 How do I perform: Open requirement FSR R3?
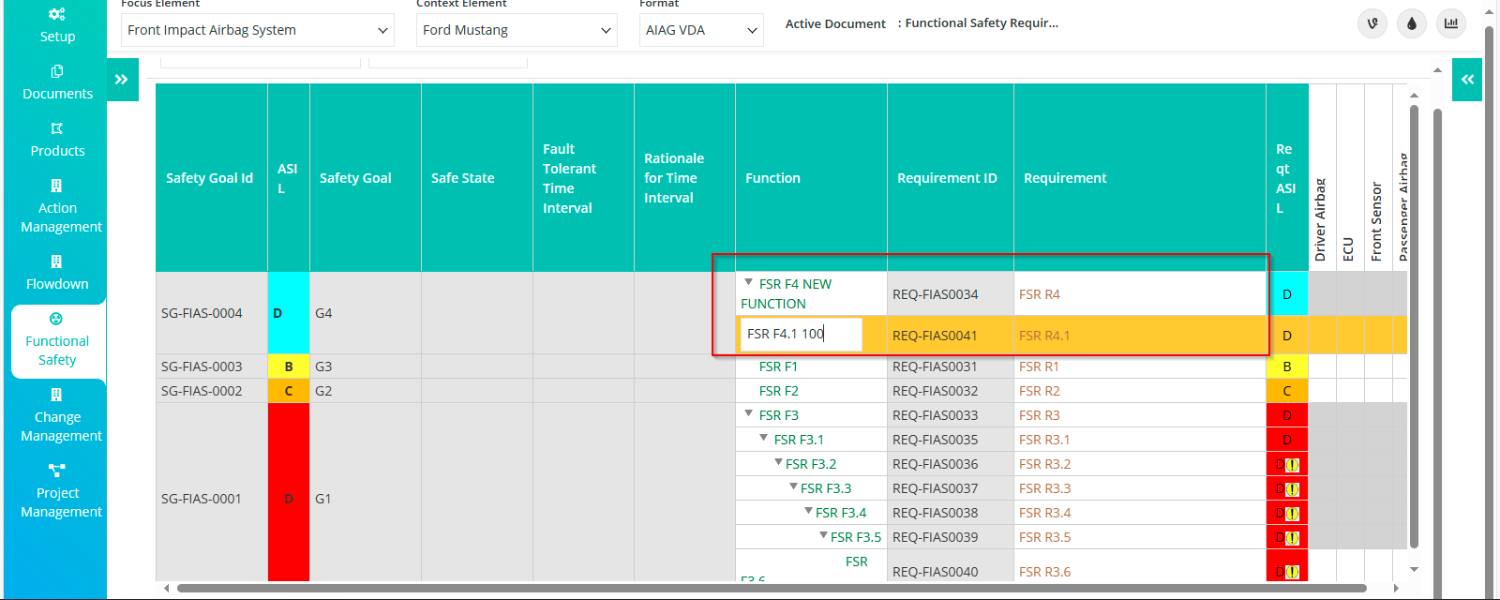click(1039, 415)
